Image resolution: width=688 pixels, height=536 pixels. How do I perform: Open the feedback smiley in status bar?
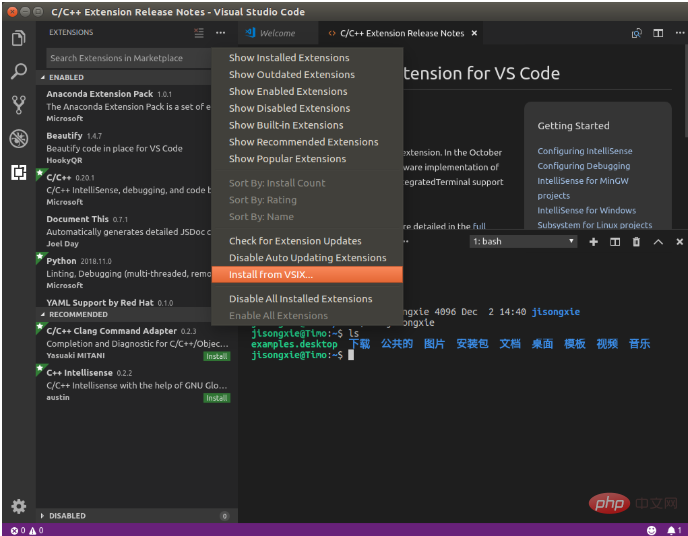coord(652,530)
